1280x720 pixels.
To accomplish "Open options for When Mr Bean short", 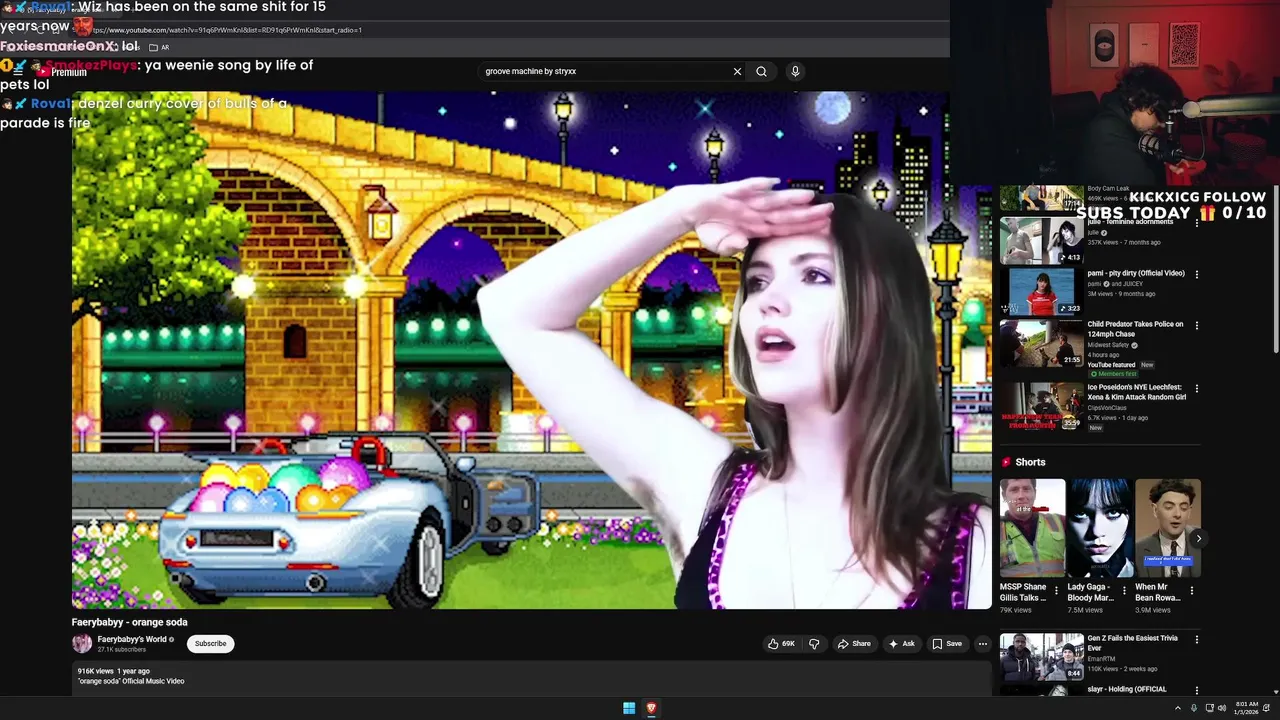I will (x=1192, y=590).
